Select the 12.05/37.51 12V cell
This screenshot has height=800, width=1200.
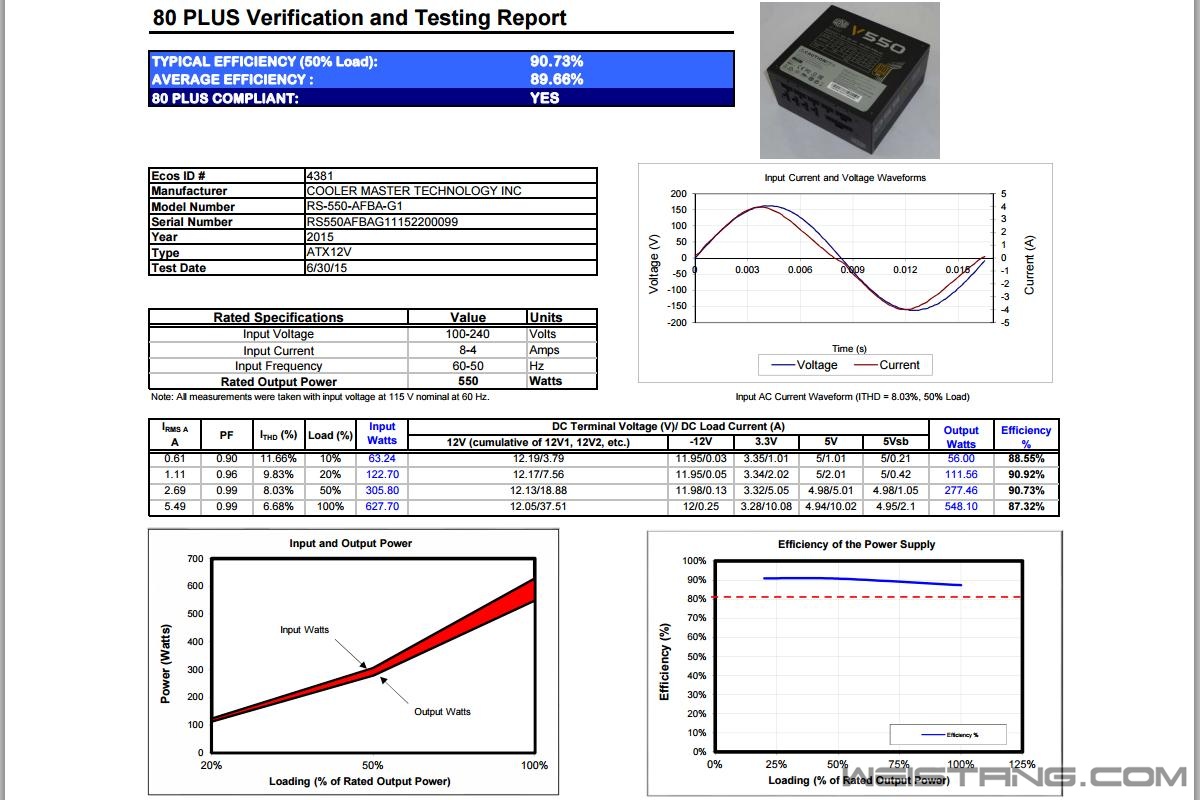point(539,507)
